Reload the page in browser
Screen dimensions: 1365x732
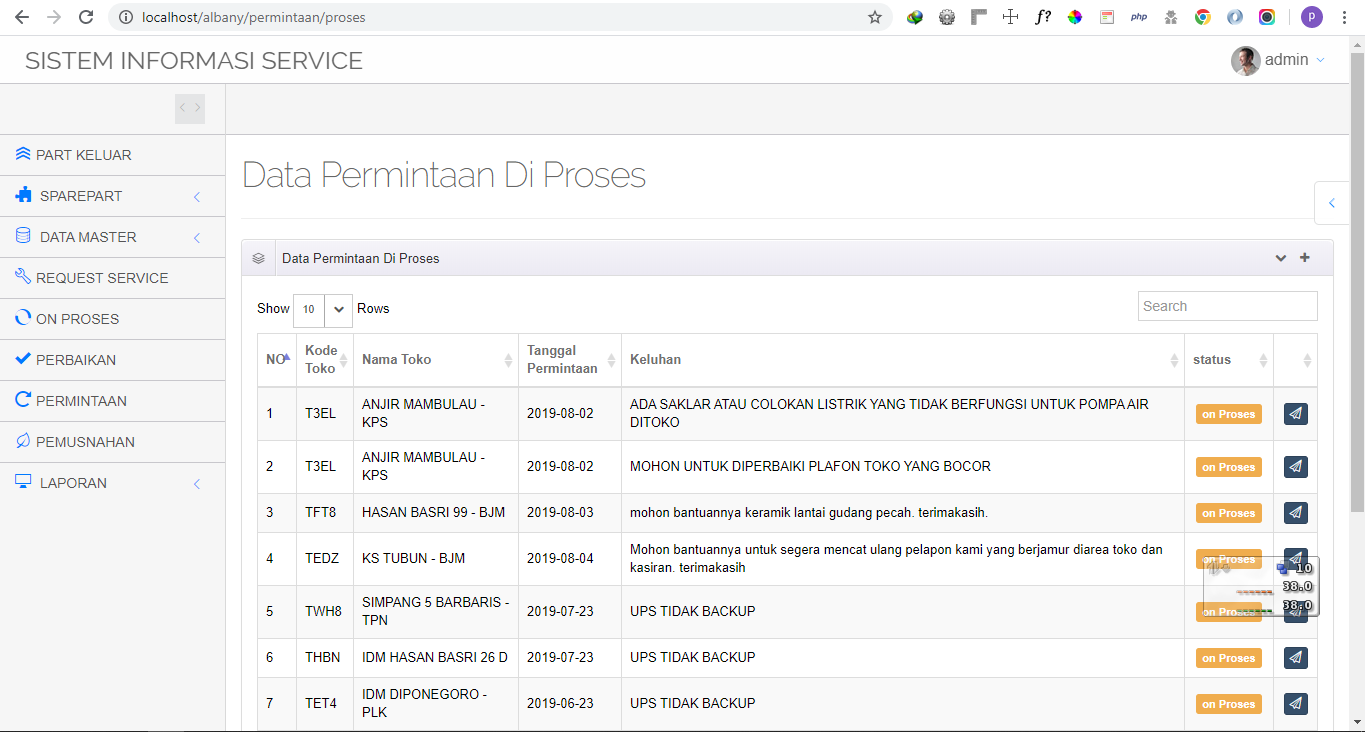pos(86,17)
